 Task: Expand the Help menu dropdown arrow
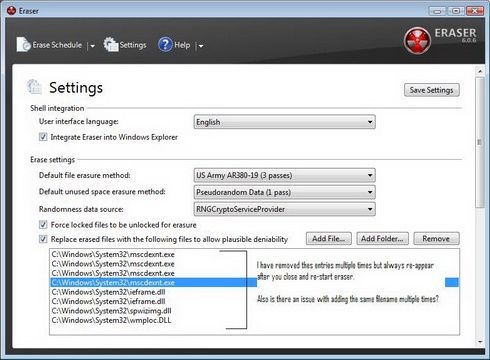click(201, 46)
